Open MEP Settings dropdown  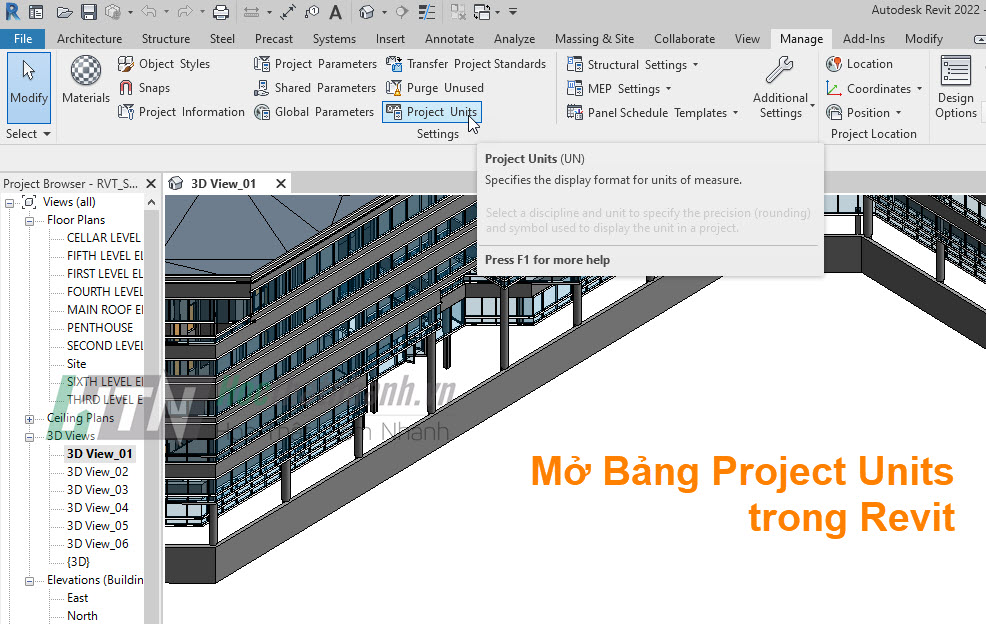tap(619, 89)
